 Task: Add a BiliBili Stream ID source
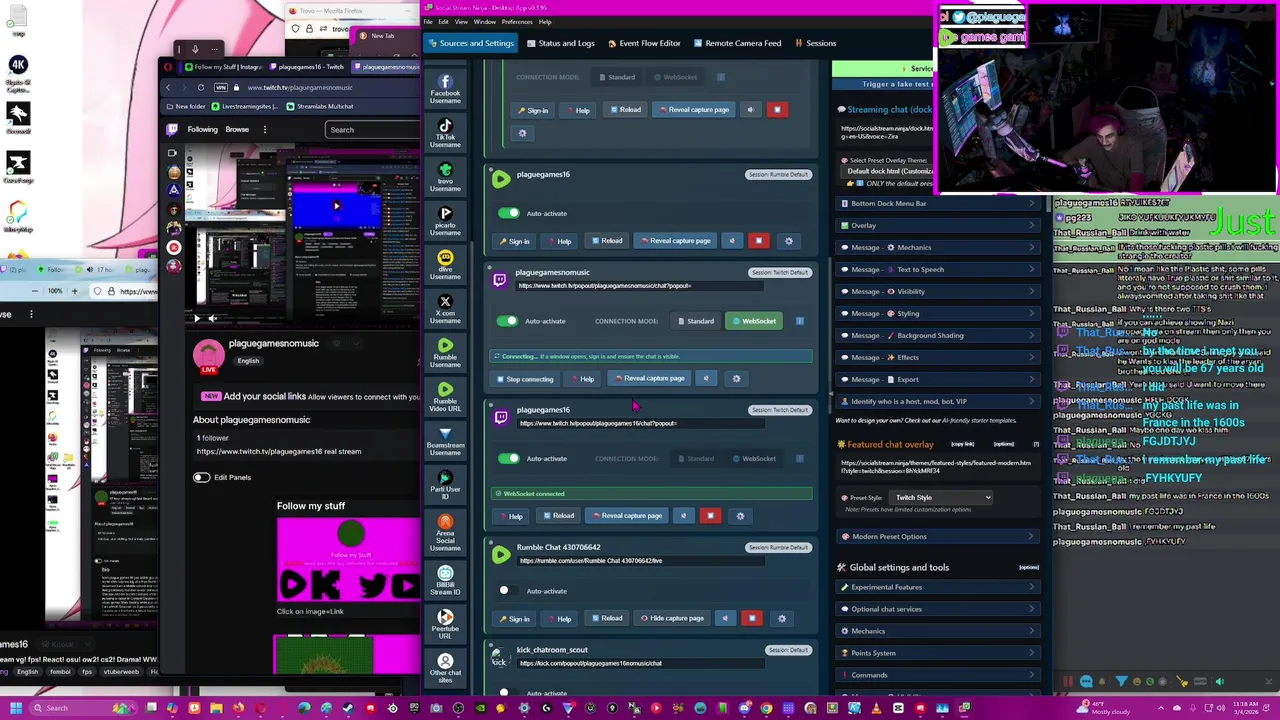click(x=445, y=581)
